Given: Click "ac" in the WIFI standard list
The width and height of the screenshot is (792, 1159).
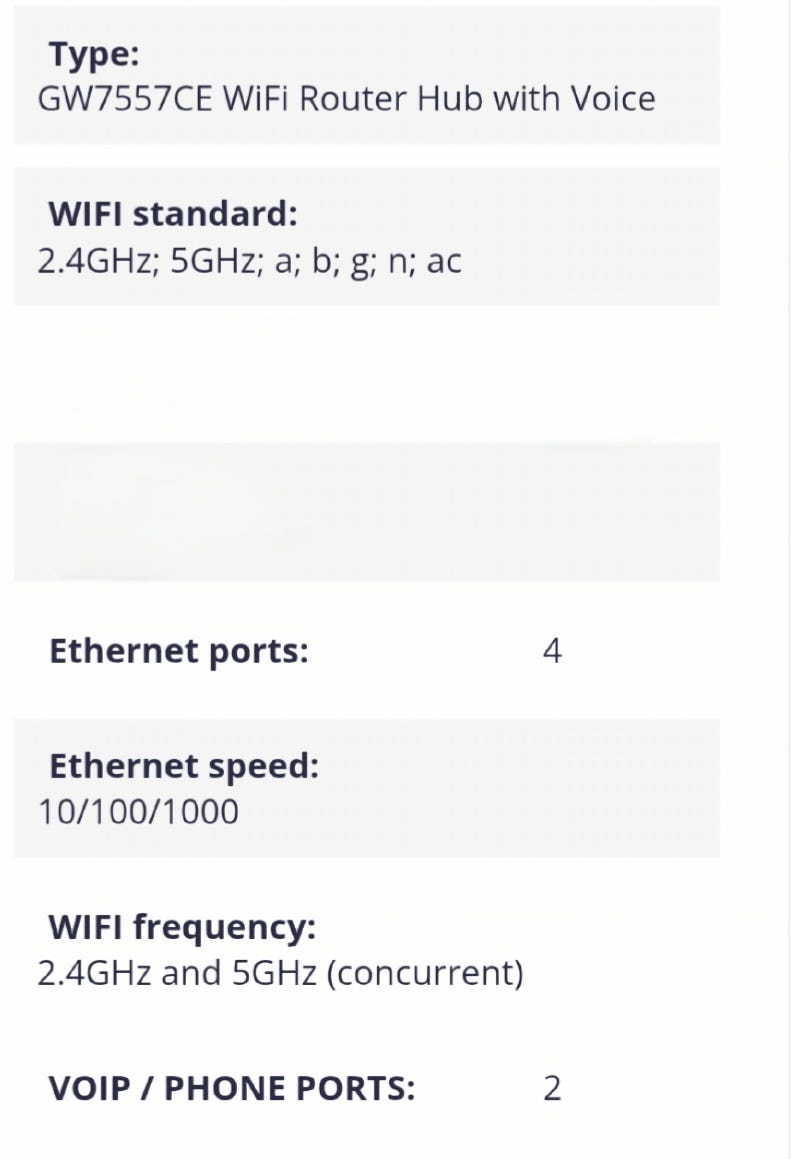Looking at the screenshot, I should click(444, 261).
